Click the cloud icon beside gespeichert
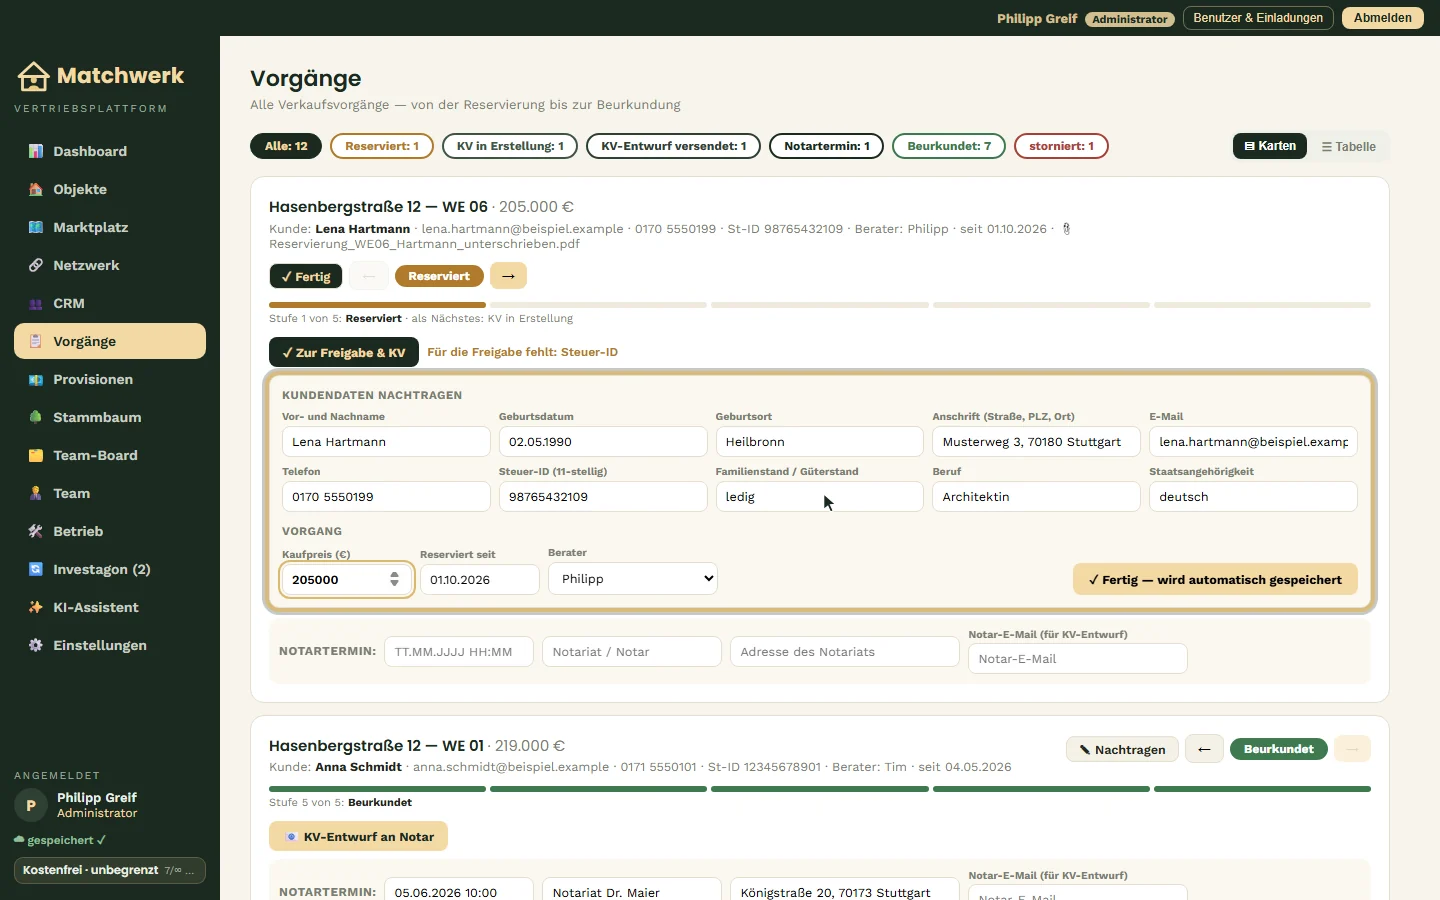1440x900 pixels. 19,840
